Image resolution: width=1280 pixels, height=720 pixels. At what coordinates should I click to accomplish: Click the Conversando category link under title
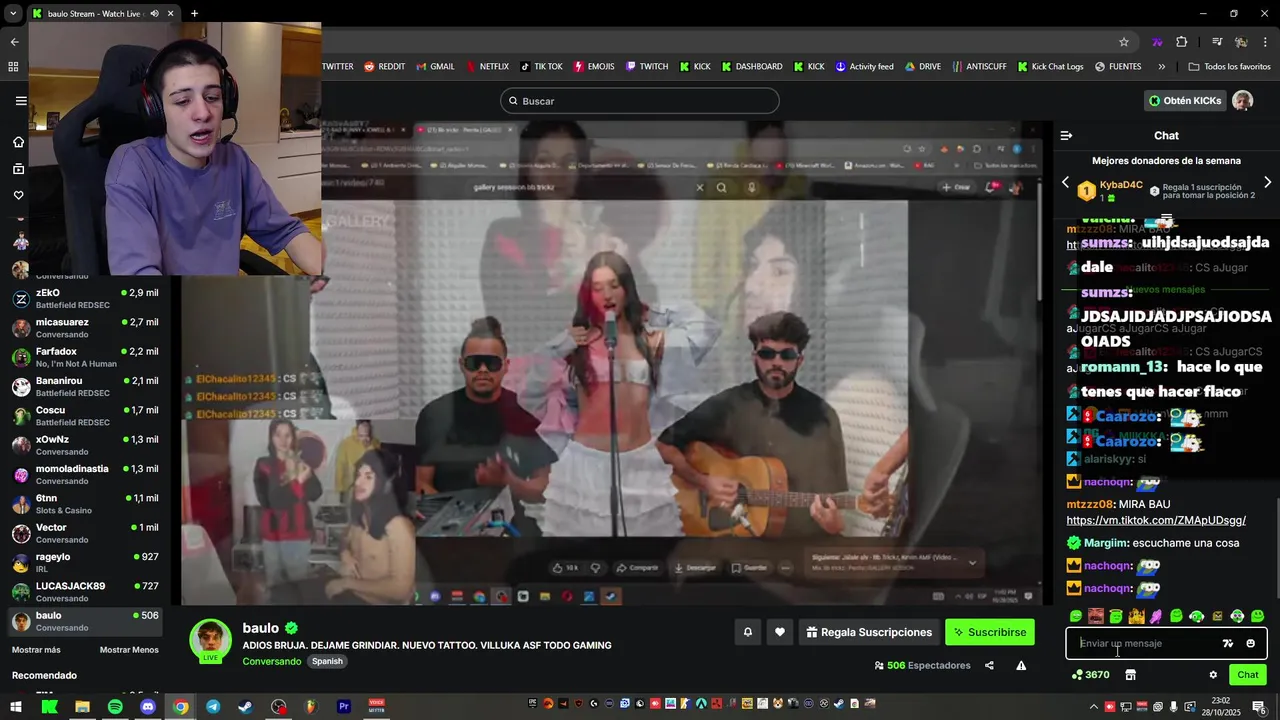pyautogui.click(x=271, y=661)
